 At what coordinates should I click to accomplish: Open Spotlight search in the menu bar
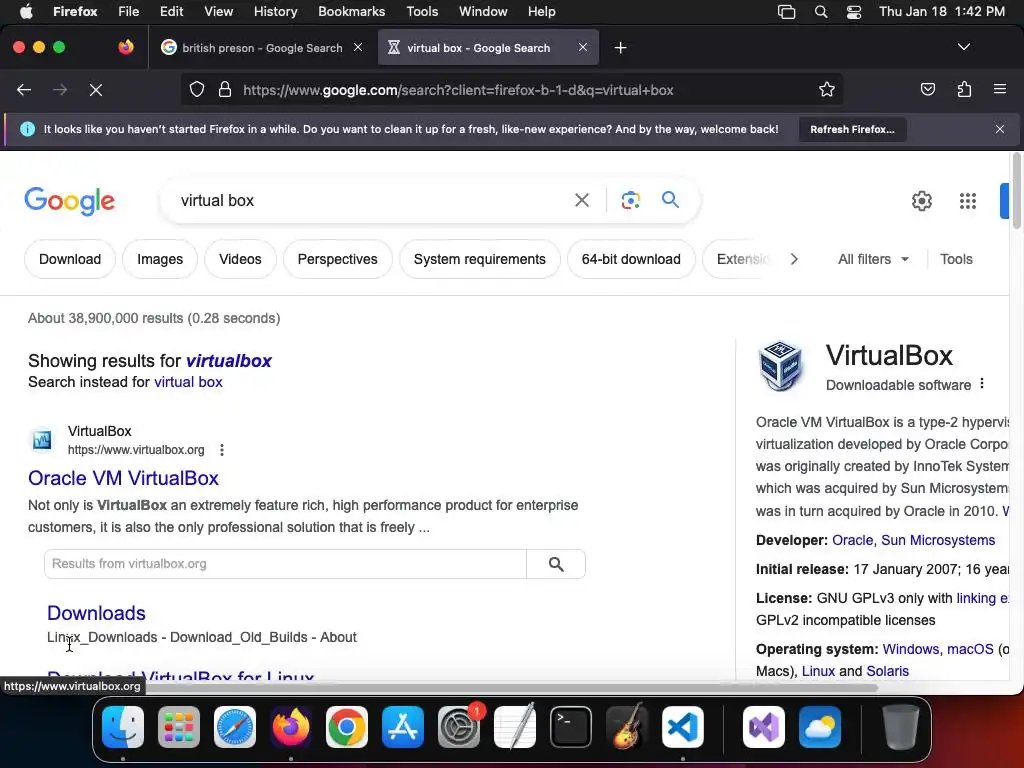tap(821, 12)
